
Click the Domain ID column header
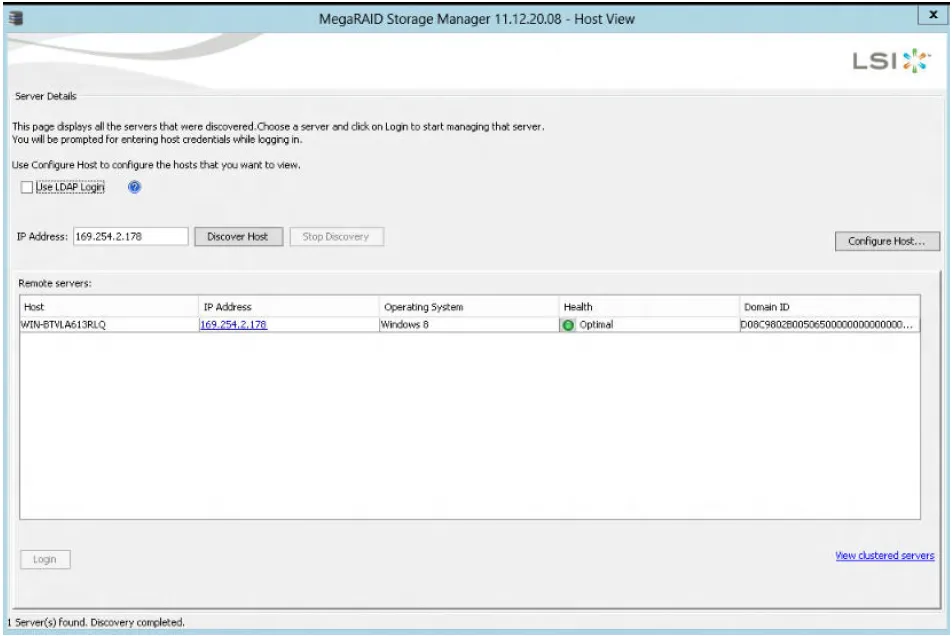[x=828, y=307]
